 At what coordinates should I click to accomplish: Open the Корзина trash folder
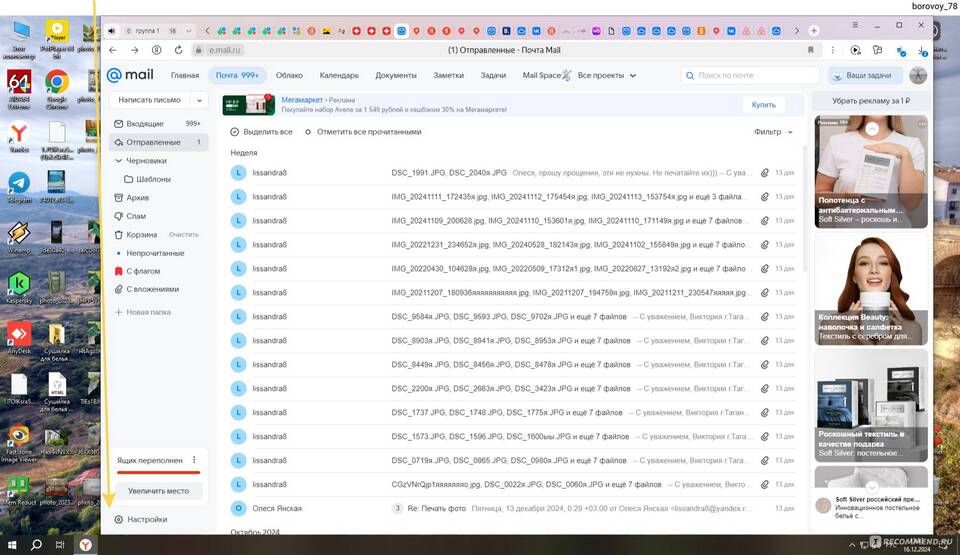point(141,235)
